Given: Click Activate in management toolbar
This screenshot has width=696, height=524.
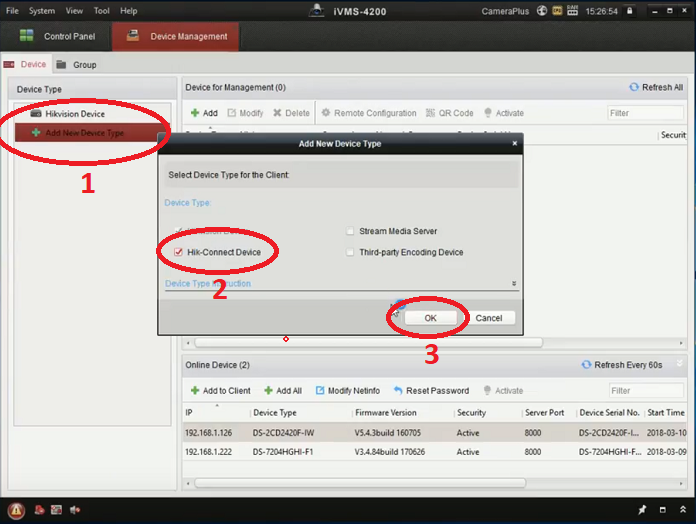Looking at the screenshot, I should click(x=504, y=113).
